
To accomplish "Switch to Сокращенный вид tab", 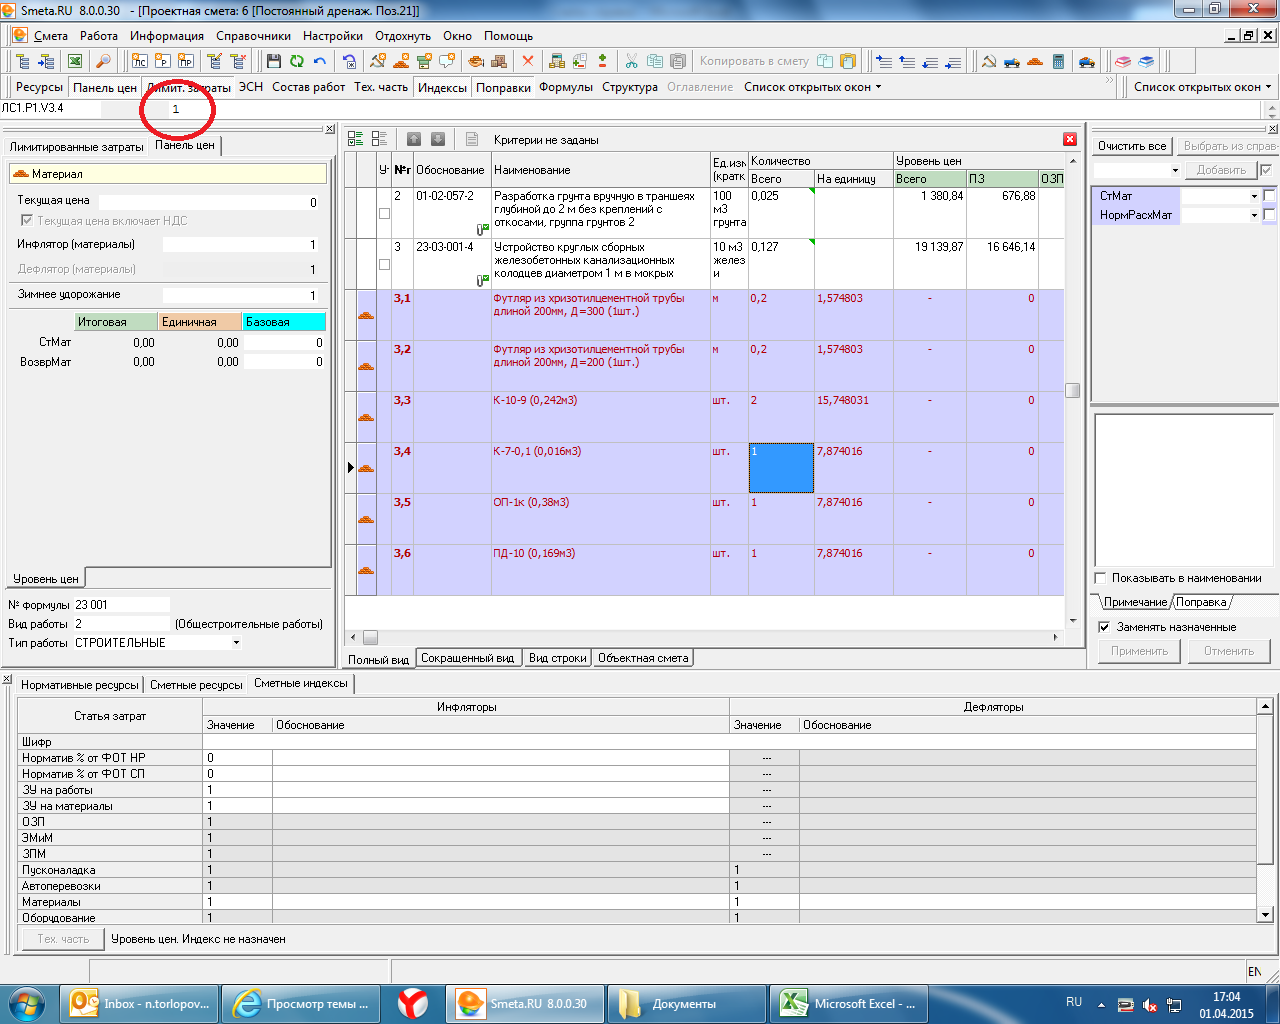I will (467, 658).
